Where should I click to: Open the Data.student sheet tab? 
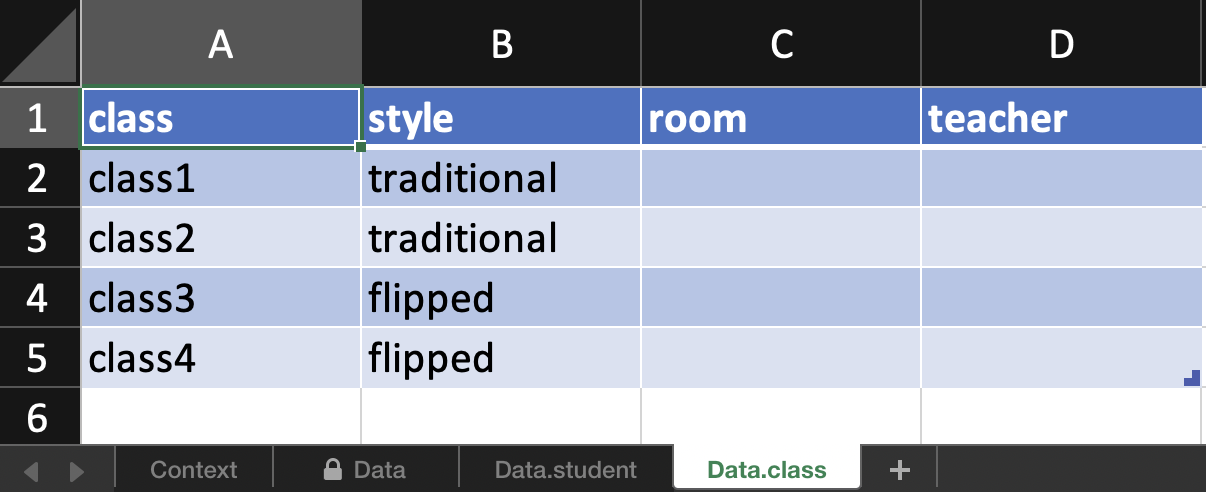(x=566, y=469)
